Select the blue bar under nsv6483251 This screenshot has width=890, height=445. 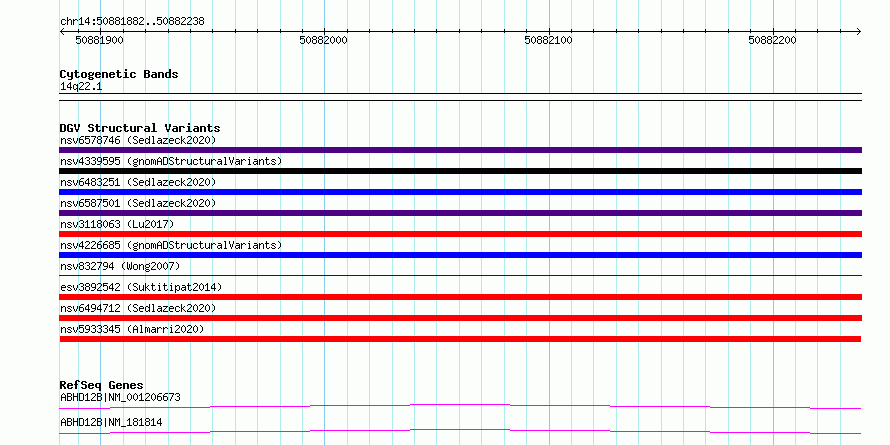point(460,192)
